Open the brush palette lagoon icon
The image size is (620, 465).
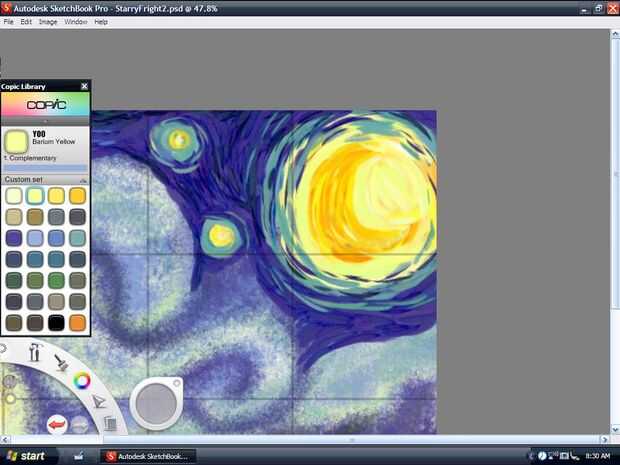coord(61,362)
